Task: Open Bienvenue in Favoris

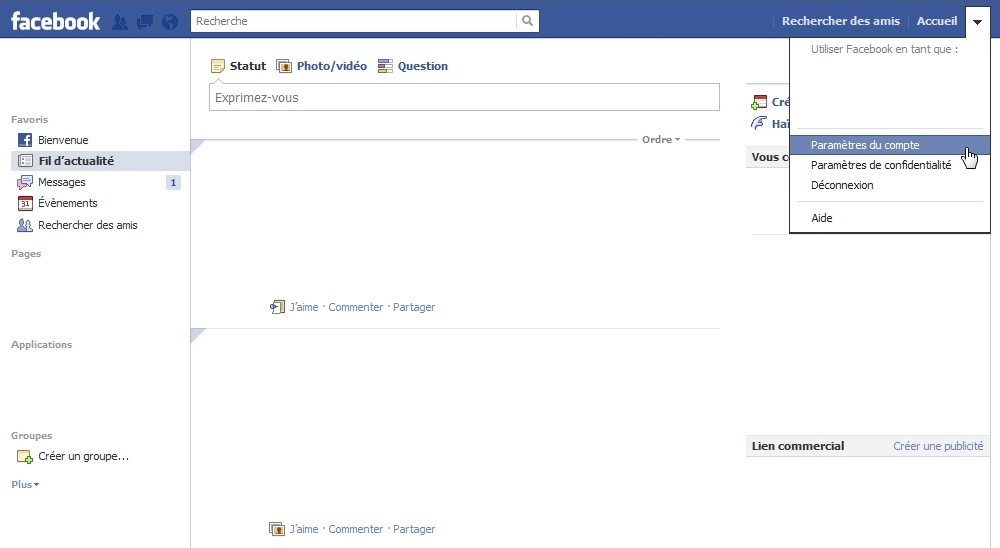Action: tap(63, 140)
